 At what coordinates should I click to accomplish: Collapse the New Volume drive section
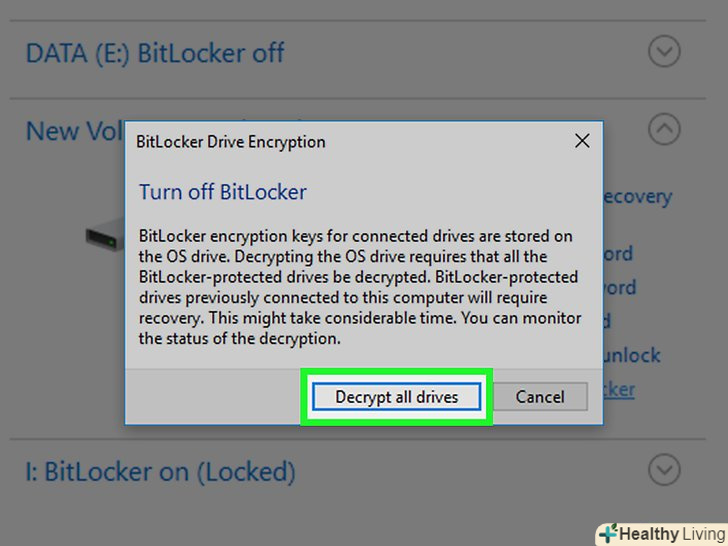664,129
